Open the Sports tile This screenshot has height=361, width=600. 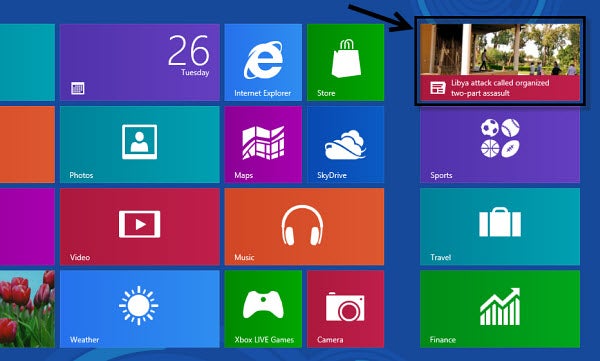pos(500,145)
